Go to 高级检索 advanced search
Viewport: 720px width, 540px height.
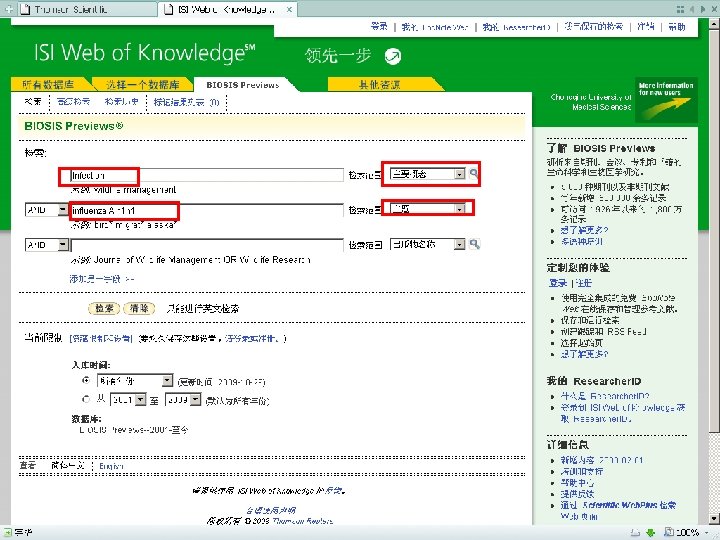tap(73, 101)
